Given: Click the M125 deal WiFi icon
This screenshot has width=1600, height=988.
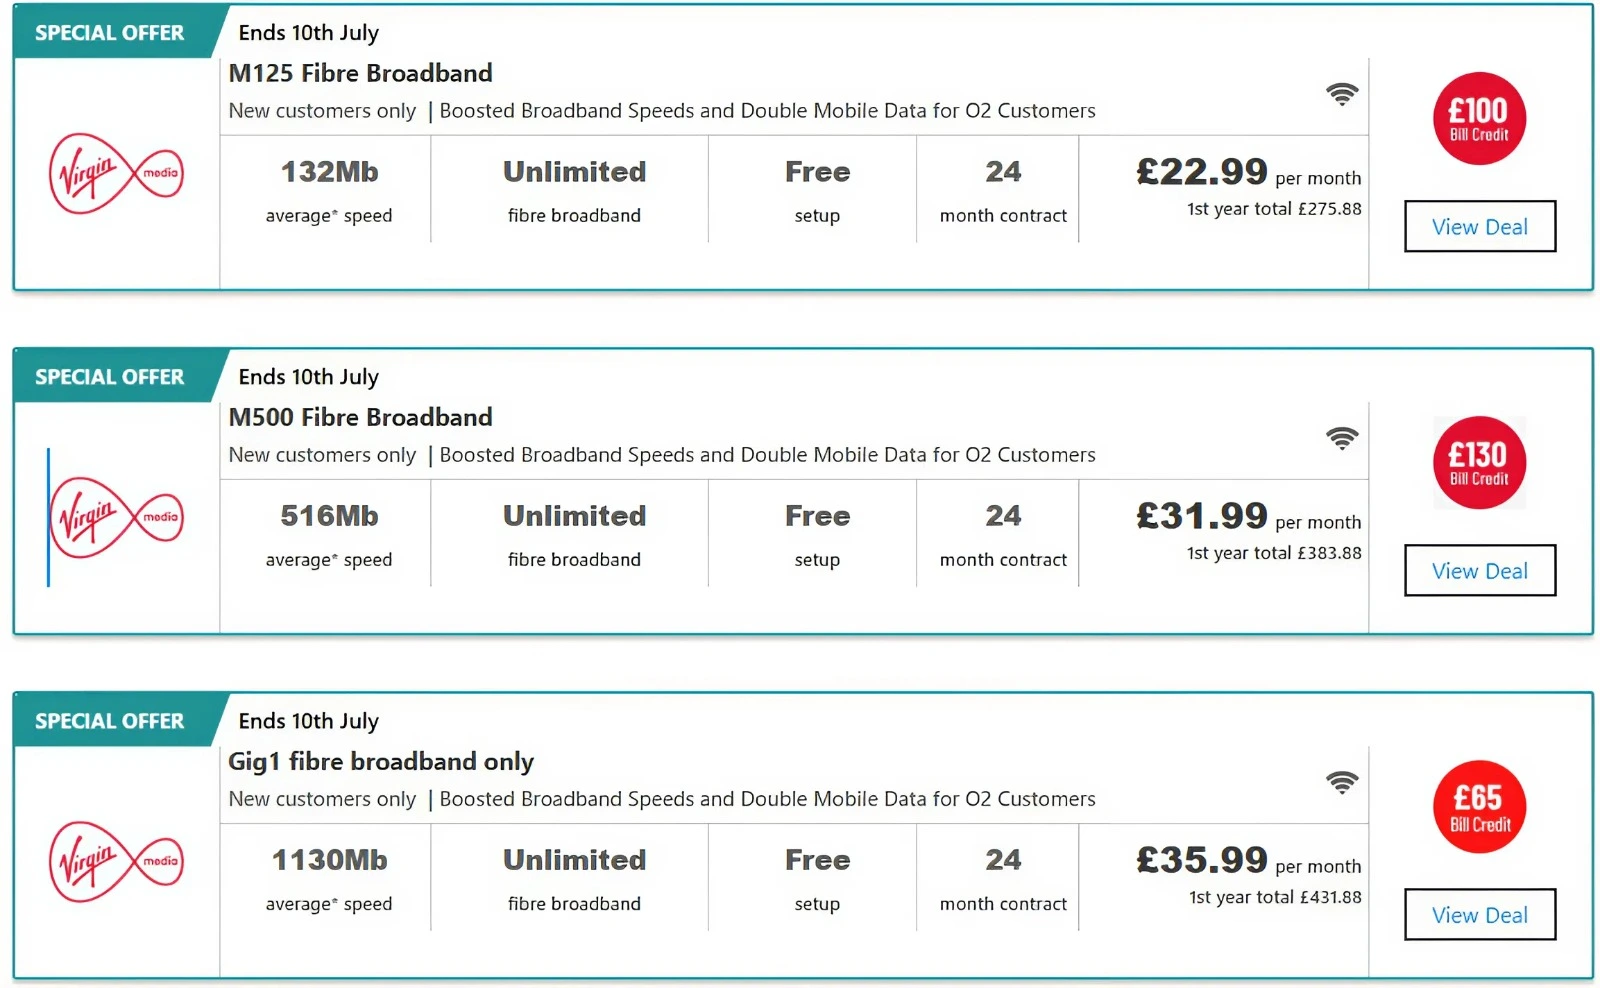Looking at the screenshot, I should coord(1342,94).
